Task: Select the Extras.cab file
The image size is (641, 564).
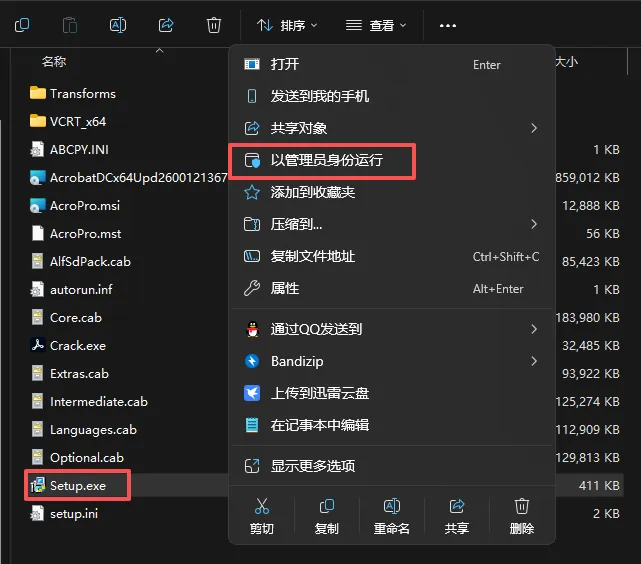Action: (x=69, y=374)
